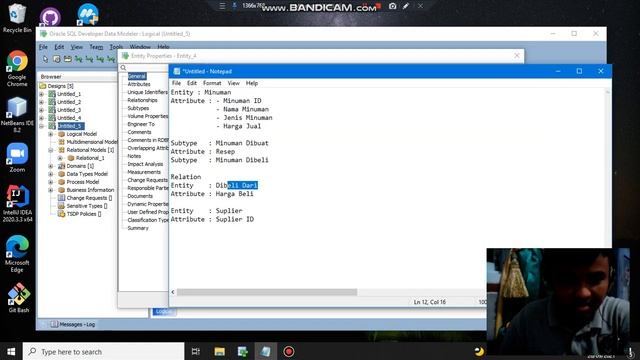Screen dimensions: 640x360
Task: Click the TSDP Policies icon in tree
Action: (x=62, y=213)
